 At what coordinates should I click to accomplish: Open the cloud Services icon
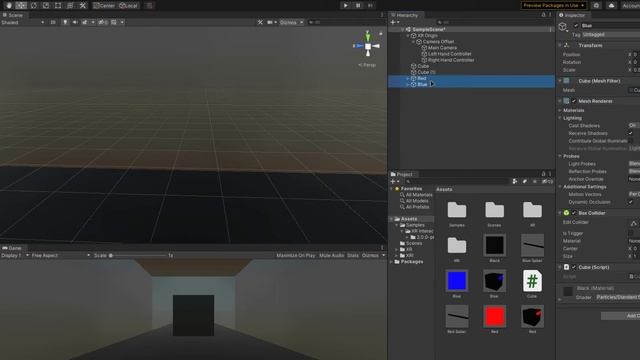611,5
